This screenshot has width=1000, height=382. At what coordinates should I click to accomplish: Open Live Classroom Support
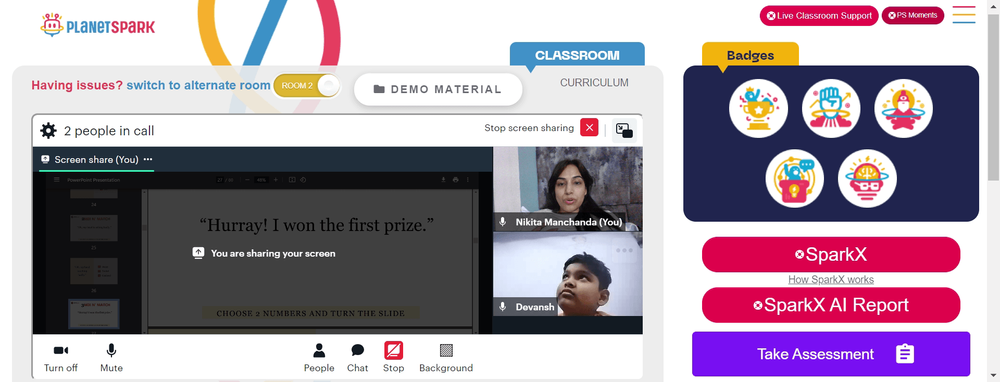[819, 16]
